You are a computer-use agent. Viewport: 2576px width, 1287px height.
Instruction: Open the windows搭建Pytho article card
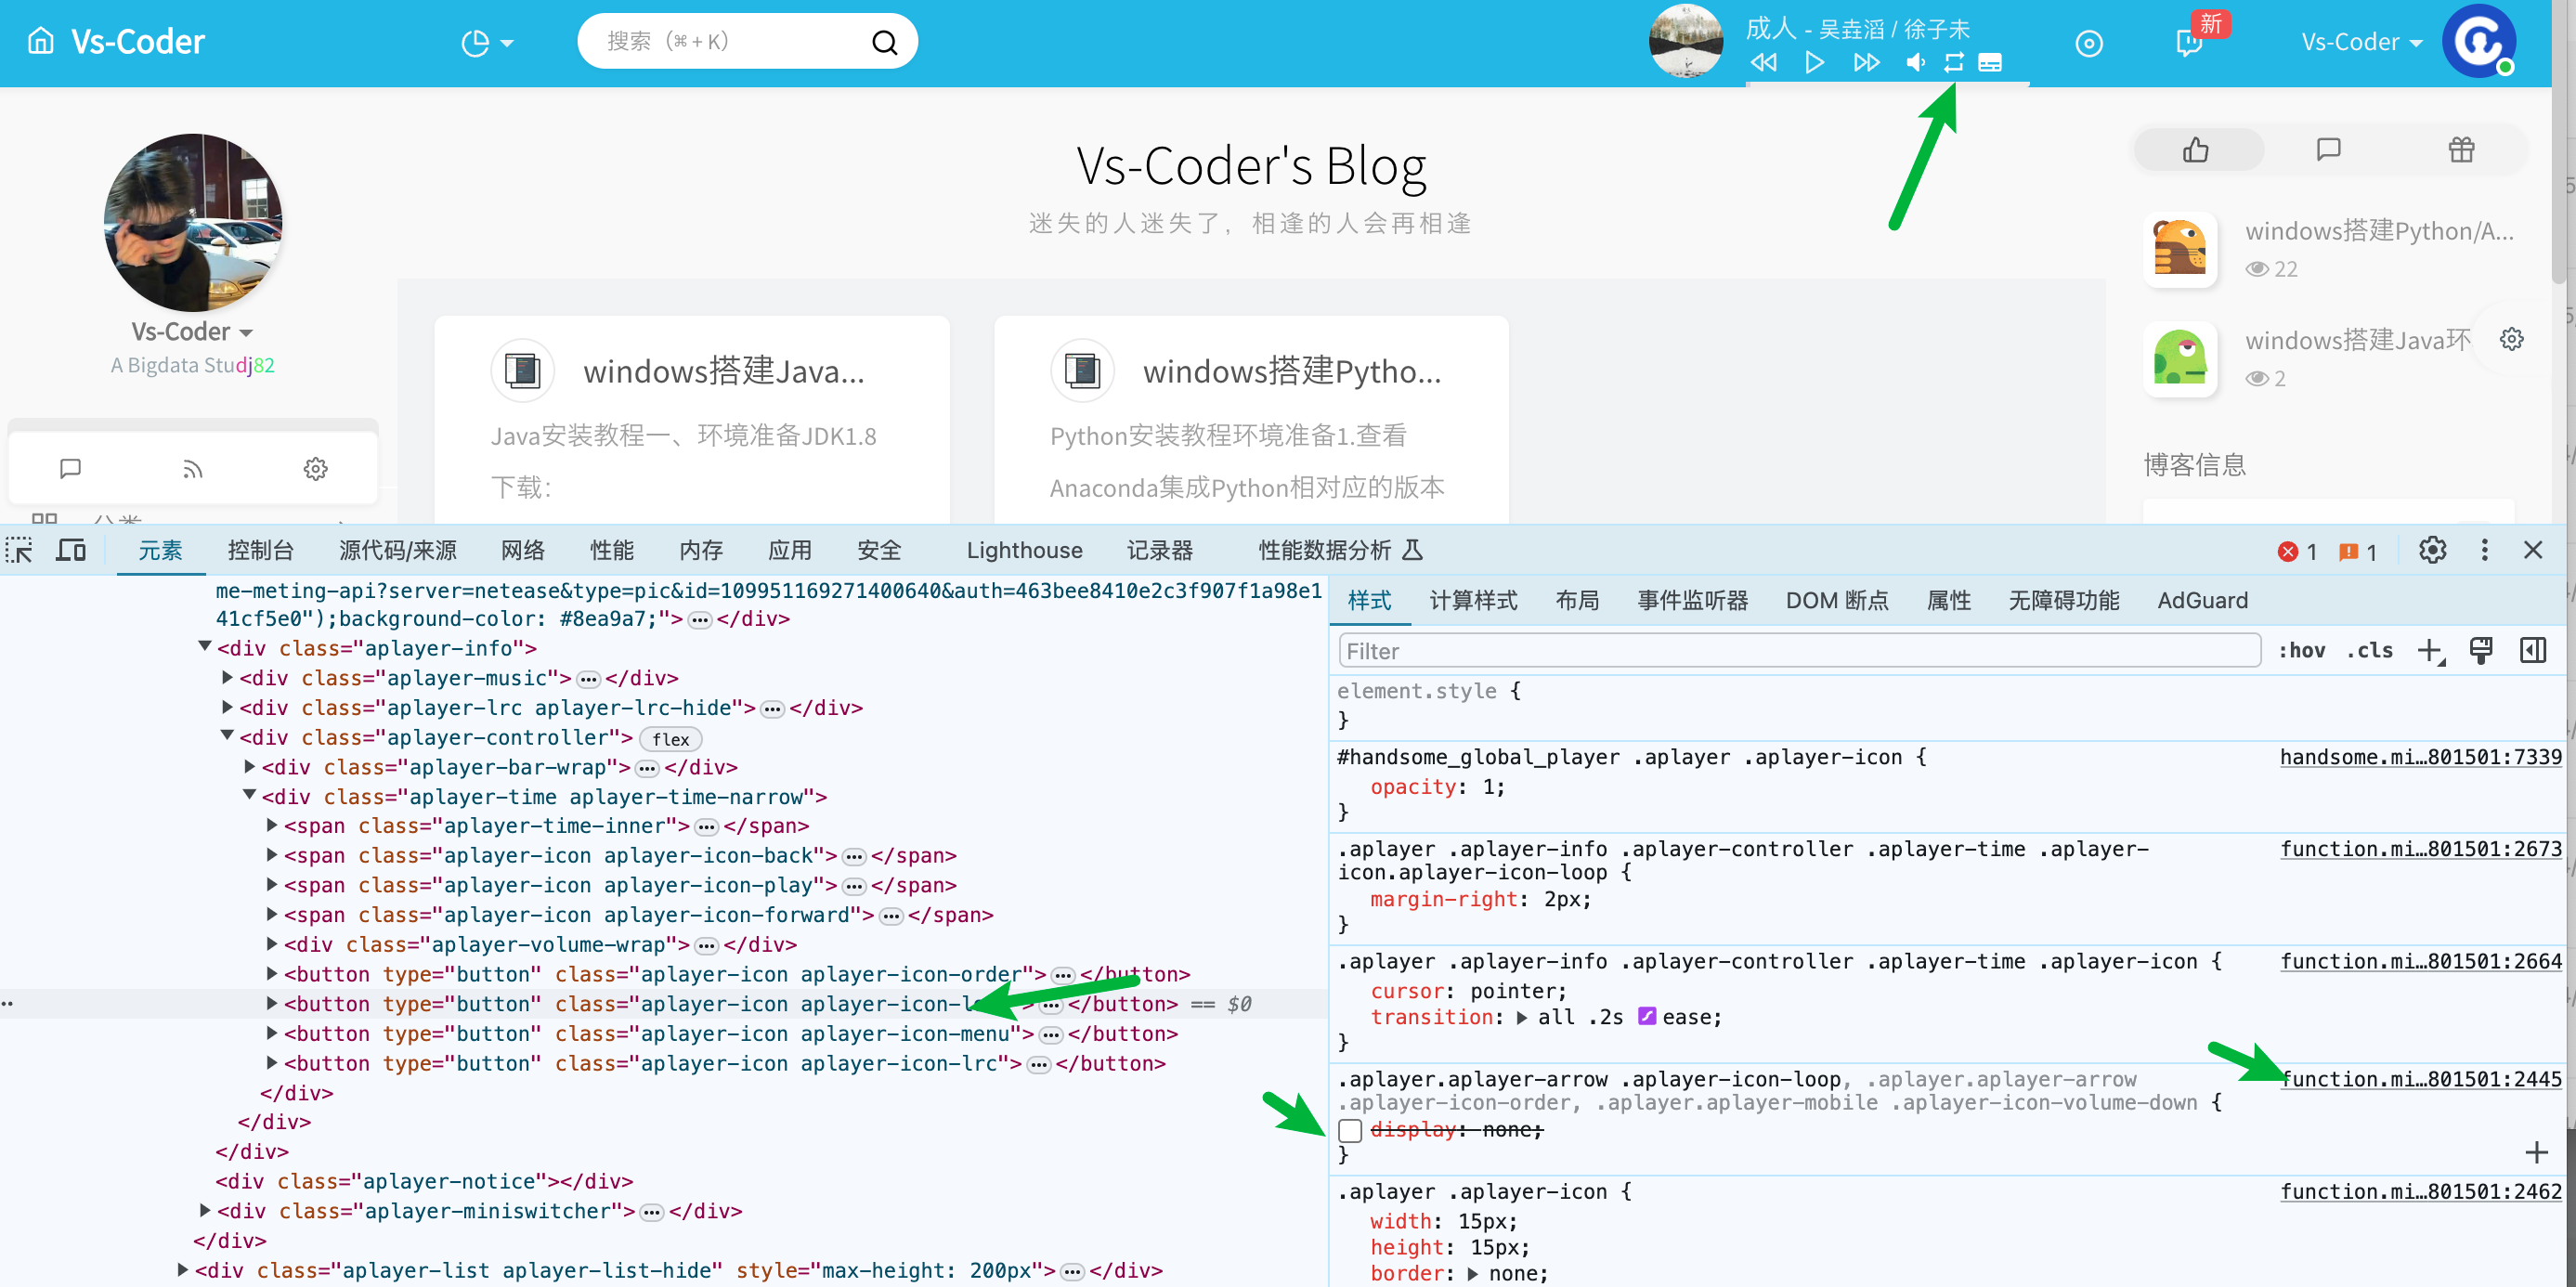click(x=1251, y=420)
